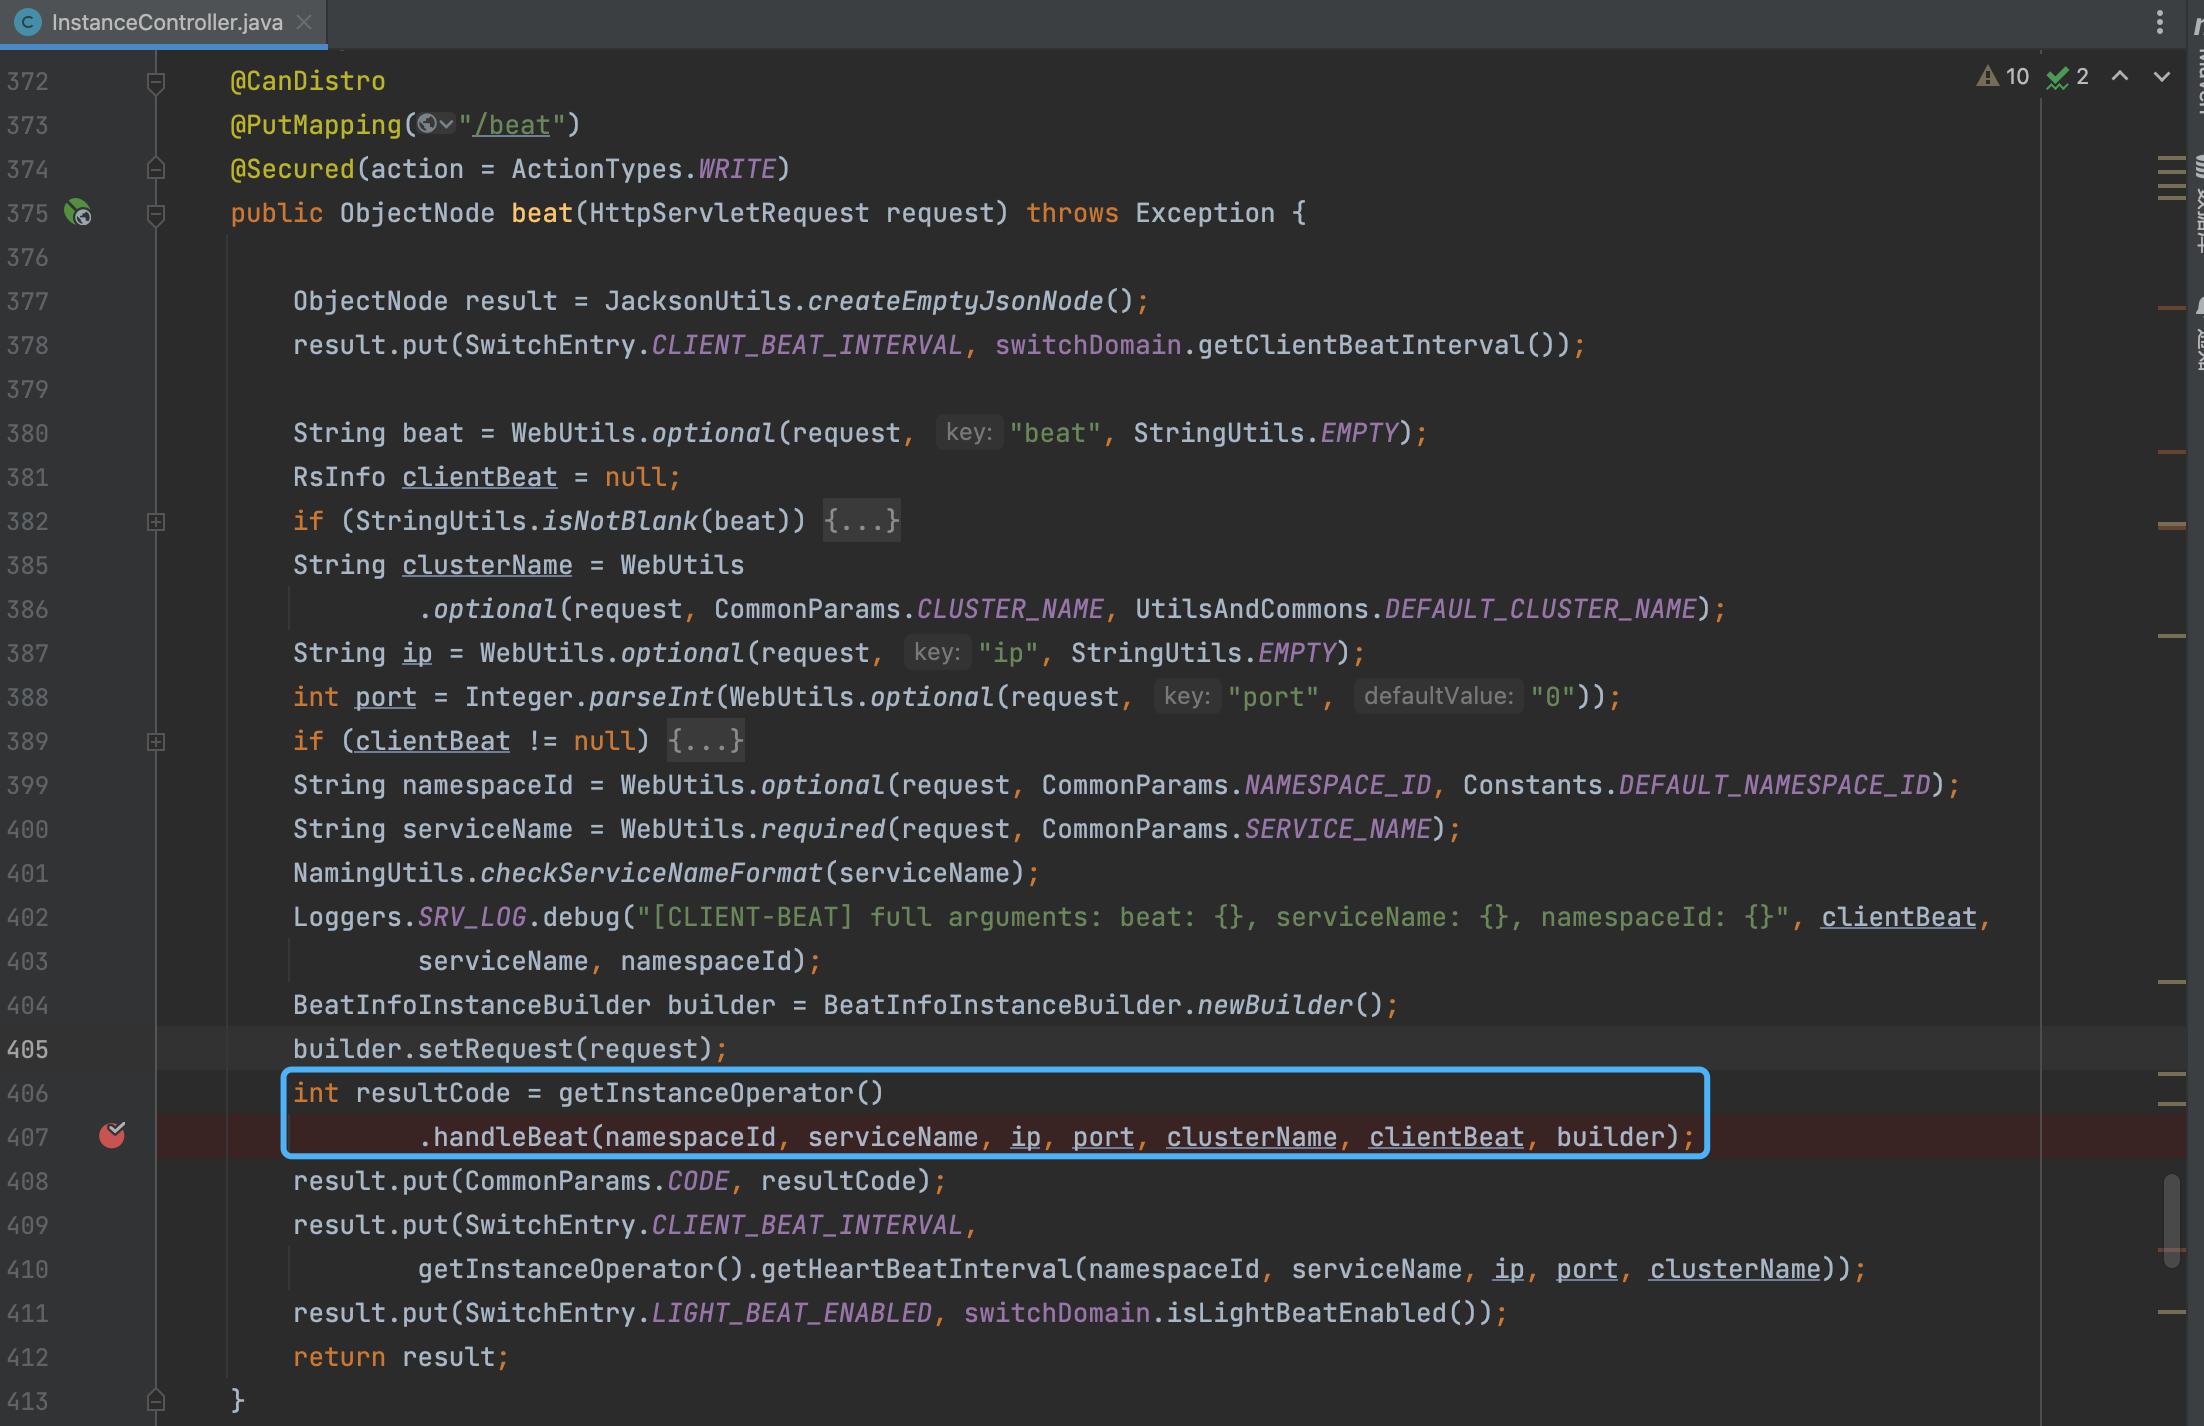Screen dimensions: 2204x1426
Task: Click the clientBeat variable on line 381
Action: pos(480,477)
